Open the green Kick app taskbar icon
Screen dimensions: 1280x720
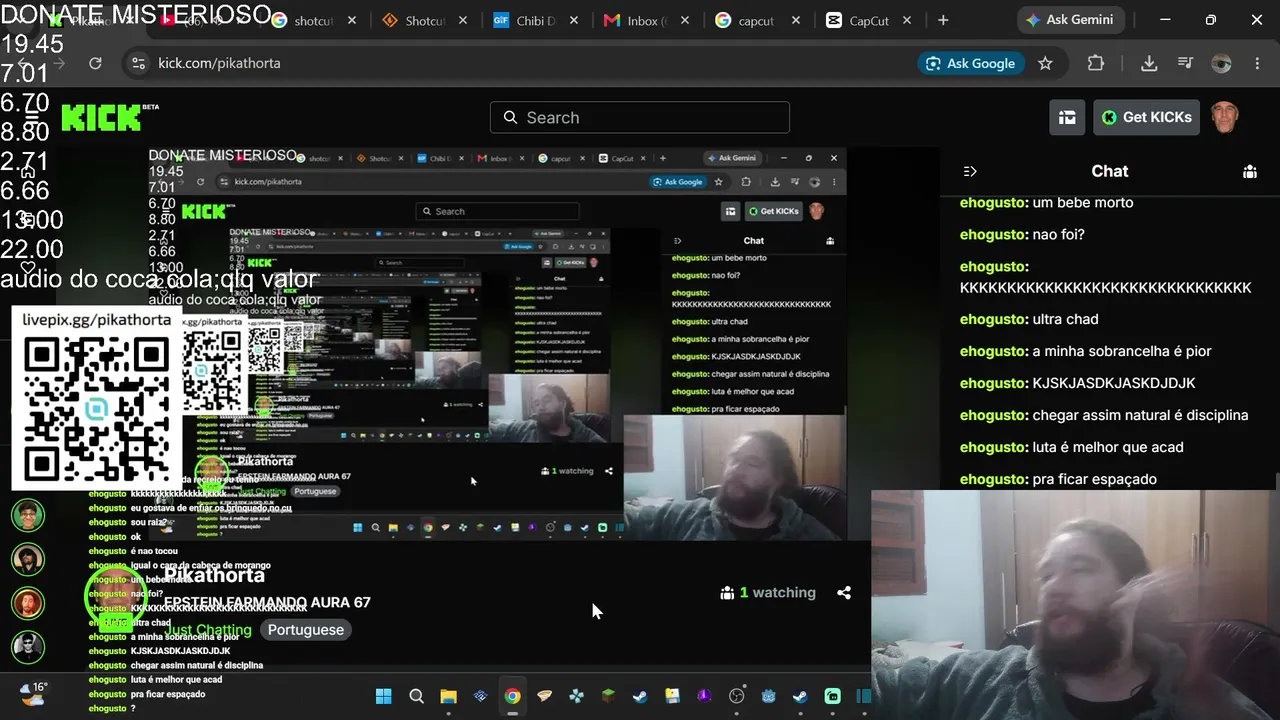[x=832, y=696]
